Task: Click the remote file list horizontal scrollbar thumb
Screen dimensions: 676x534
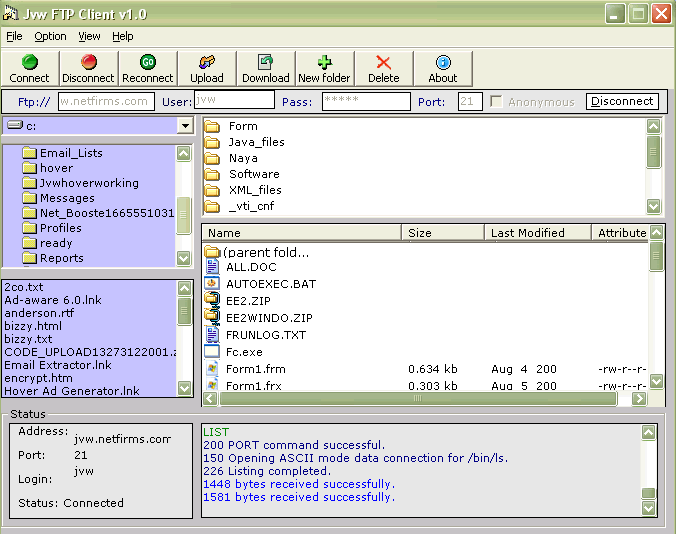Action: tap(418, 399)
